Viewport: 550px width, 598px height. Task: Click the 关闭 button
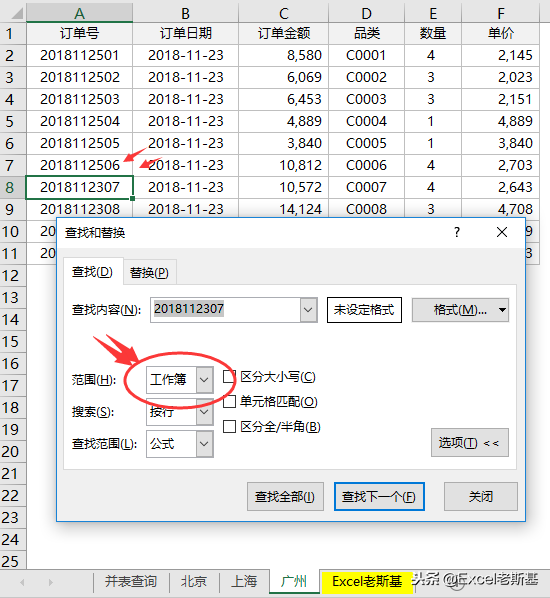click(481, 497)
